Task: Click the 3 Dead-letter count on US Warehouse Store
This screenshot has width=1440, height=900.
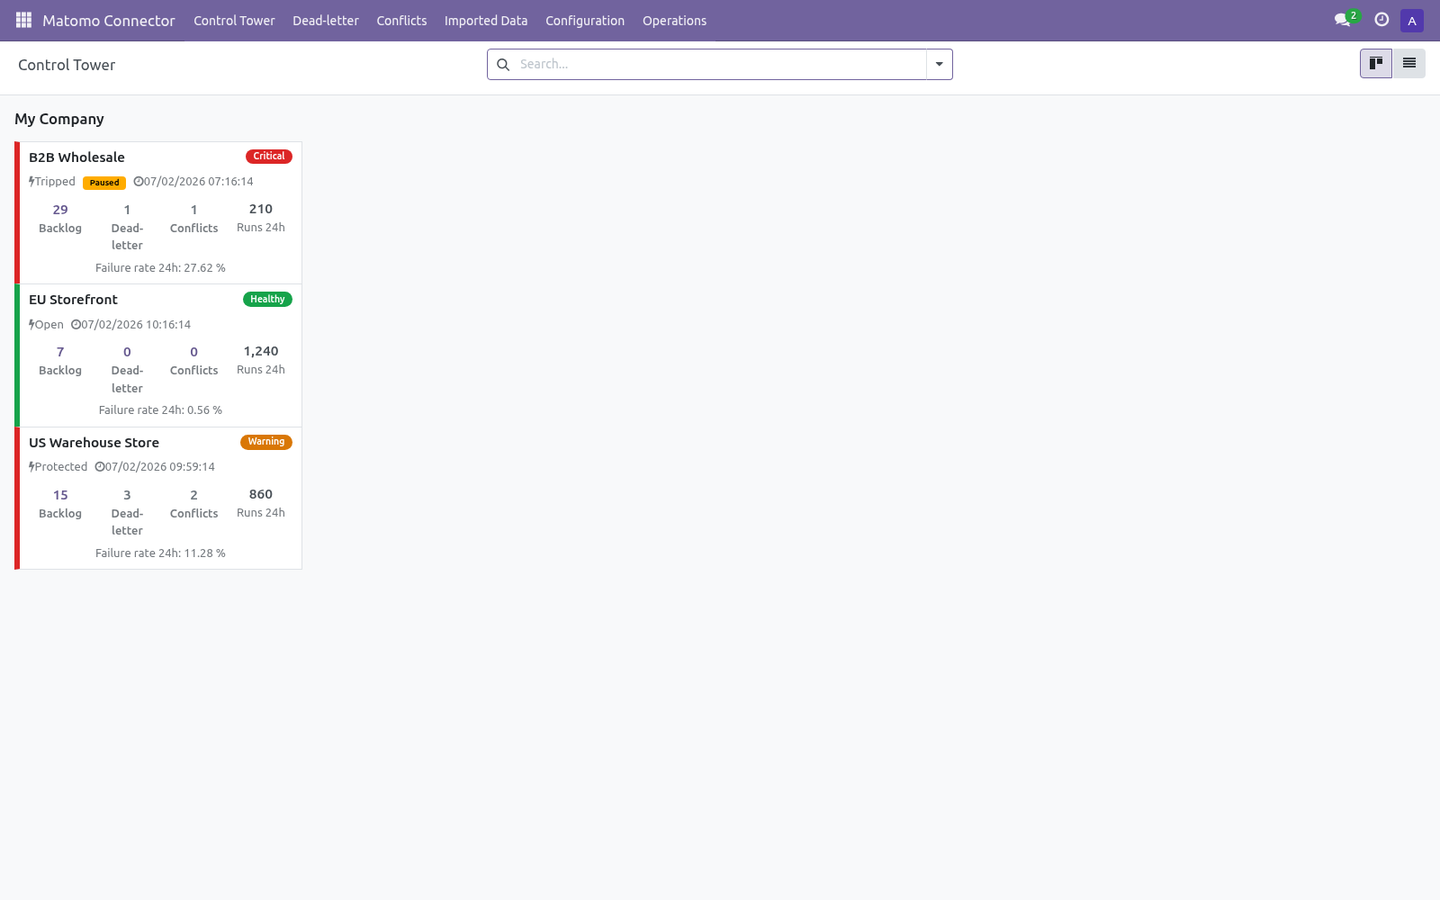Action: [x=127, y=512]
